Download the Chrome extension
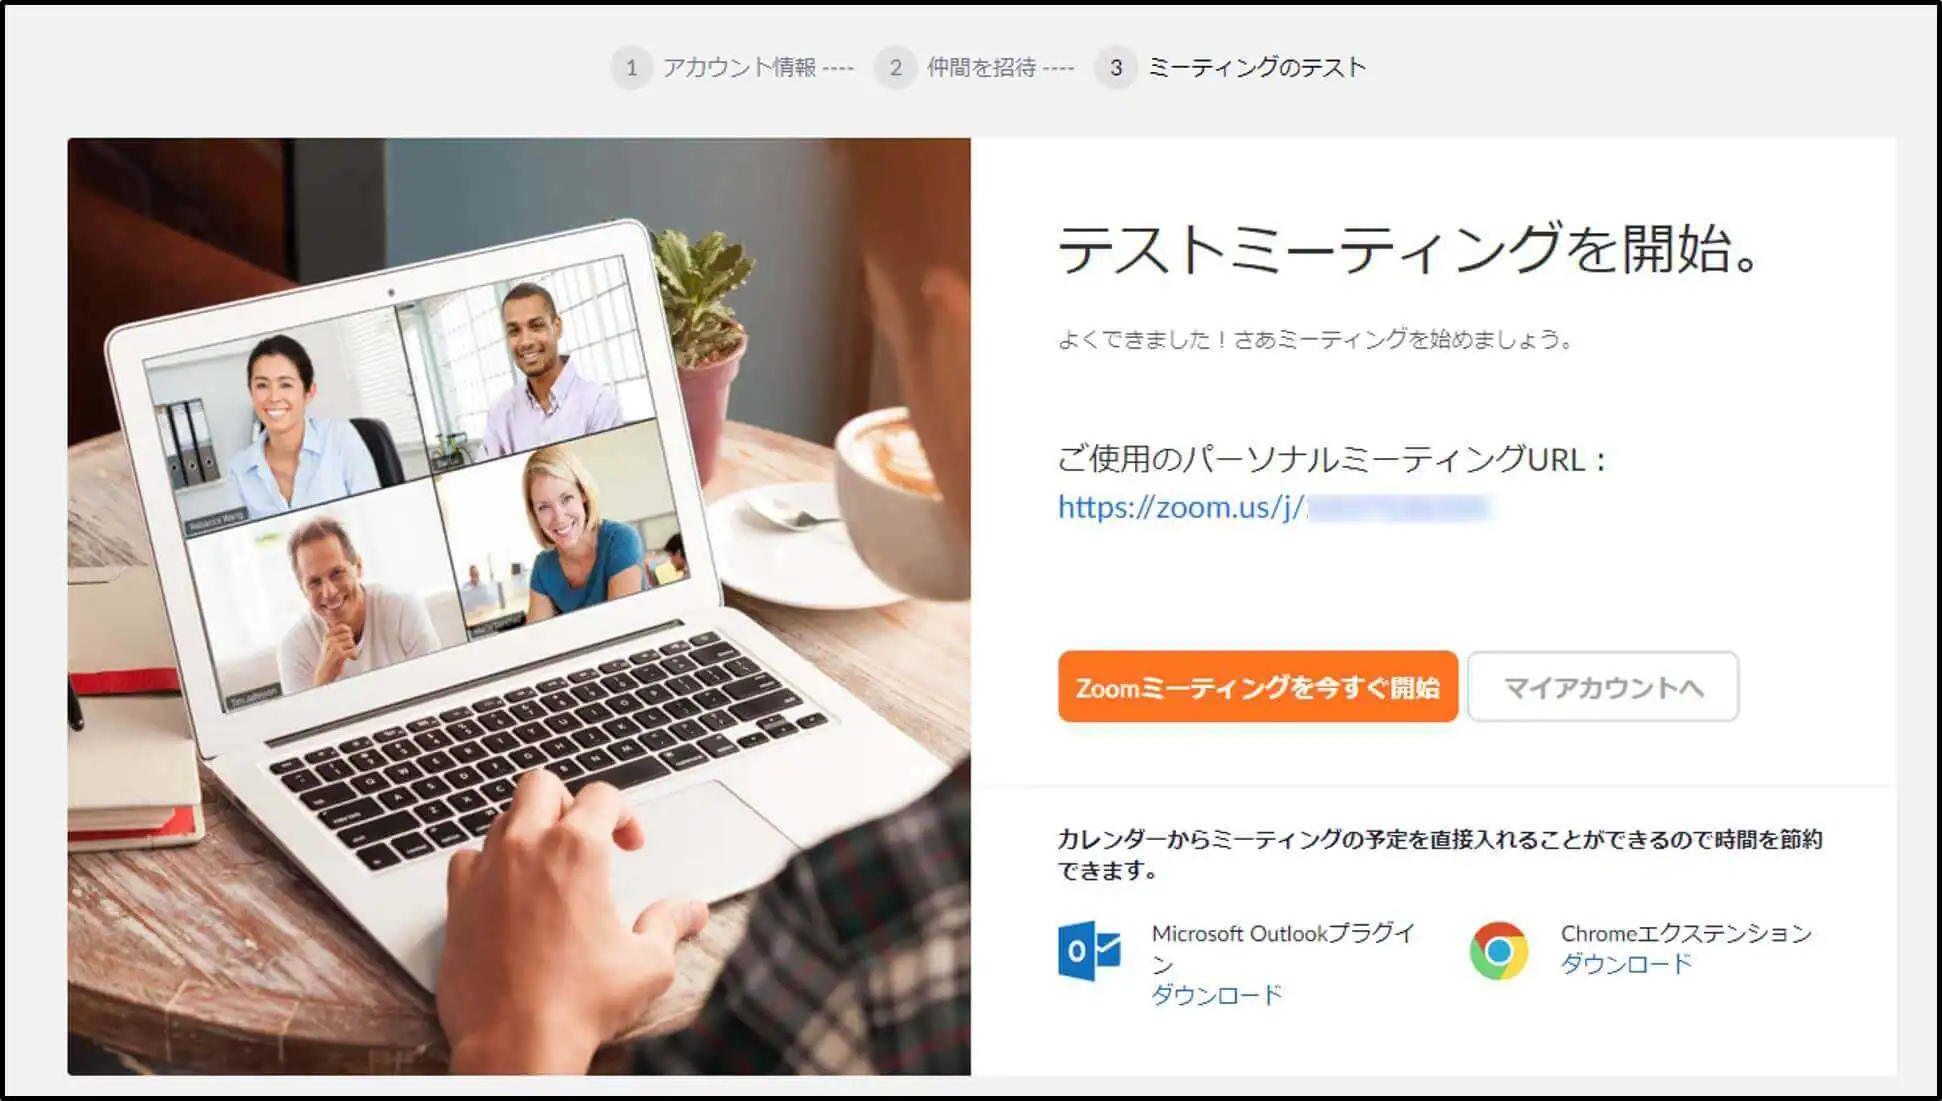Screen dimensions: 1942x1101 tap(1626, 964)
